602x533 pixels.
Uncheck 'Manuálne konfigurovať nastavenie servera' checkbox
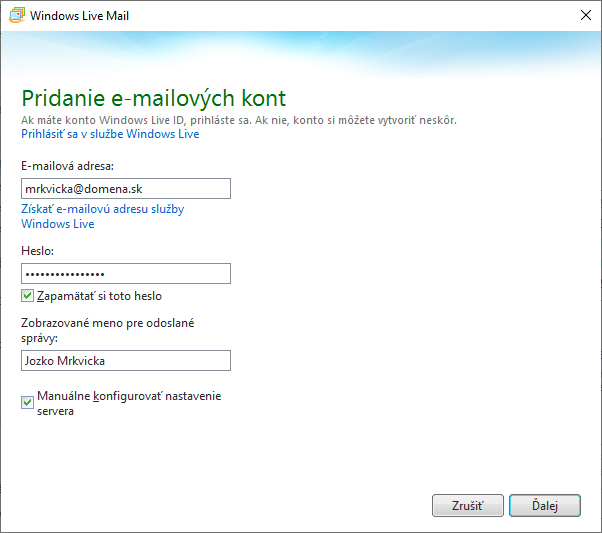[x=27, y=402]
